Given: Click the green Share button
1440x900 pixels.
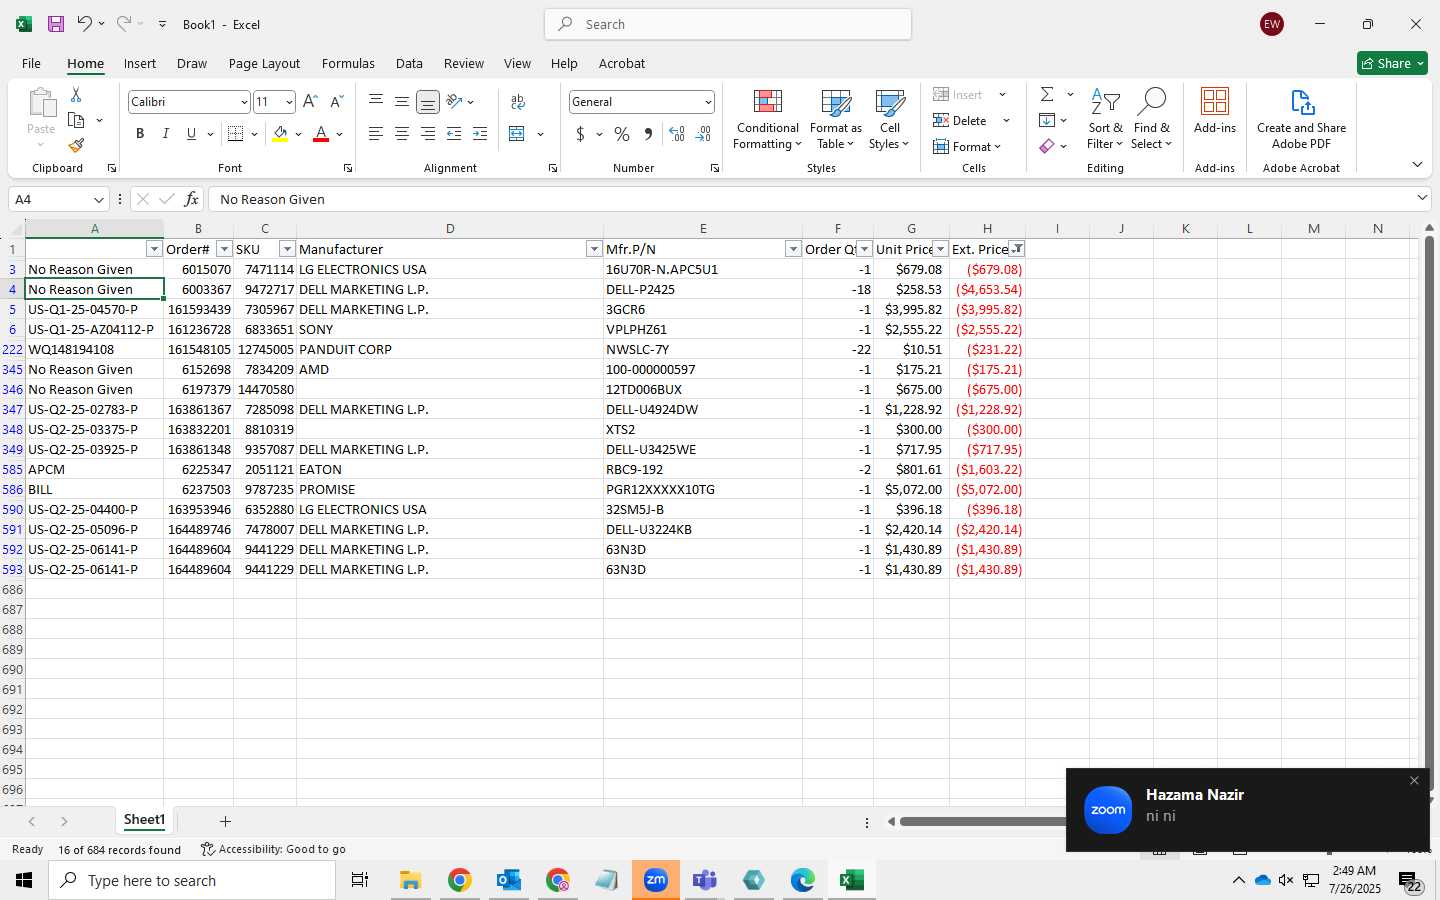Looking at the screenshot, I should tap(1392, 63).
